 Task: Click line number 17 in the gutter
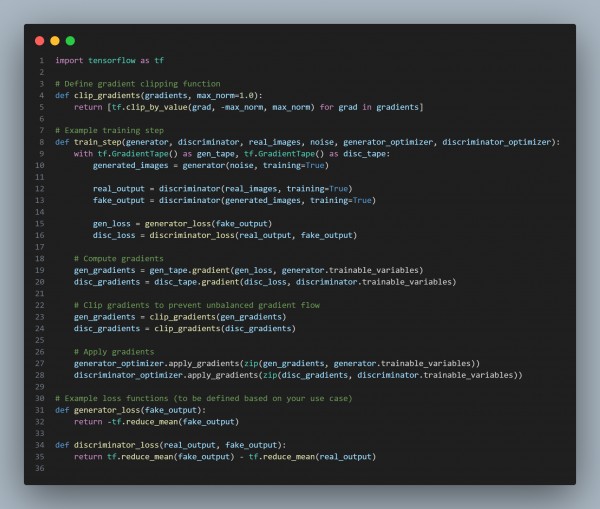[40, 247]
